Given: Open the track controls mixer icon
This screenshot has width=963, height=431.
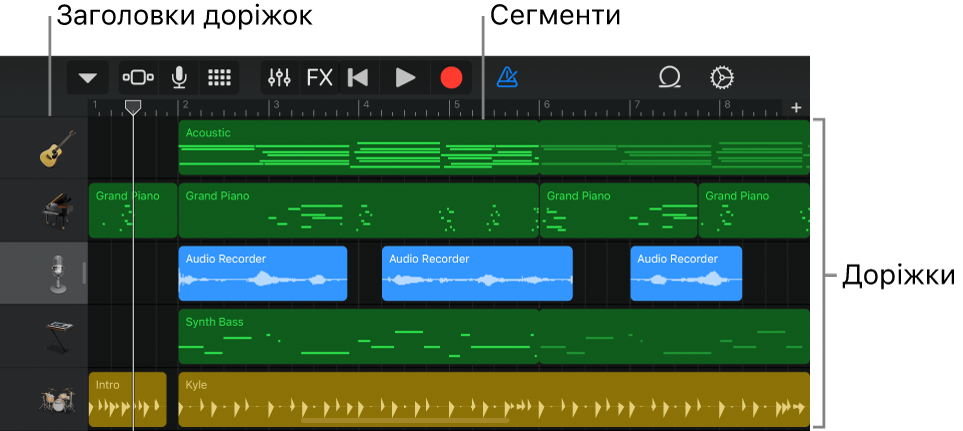Looking at the screenshot, I should 280,78.
